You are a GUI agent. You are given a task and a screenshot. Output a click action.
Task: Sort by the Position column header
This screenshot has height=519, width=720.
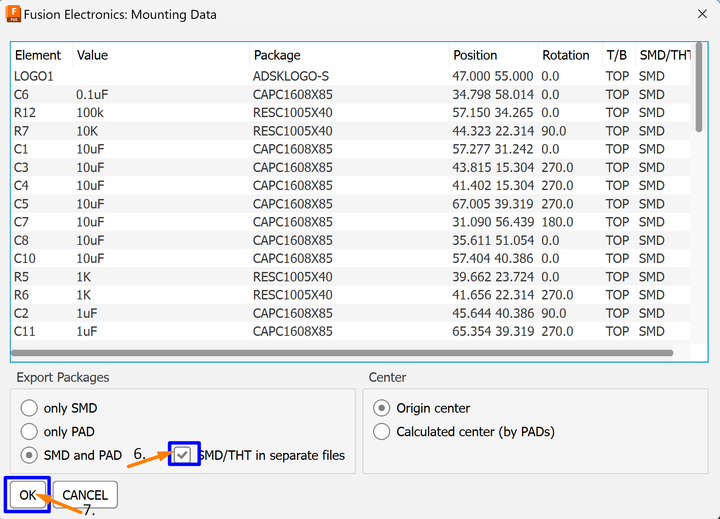[493, 55]
